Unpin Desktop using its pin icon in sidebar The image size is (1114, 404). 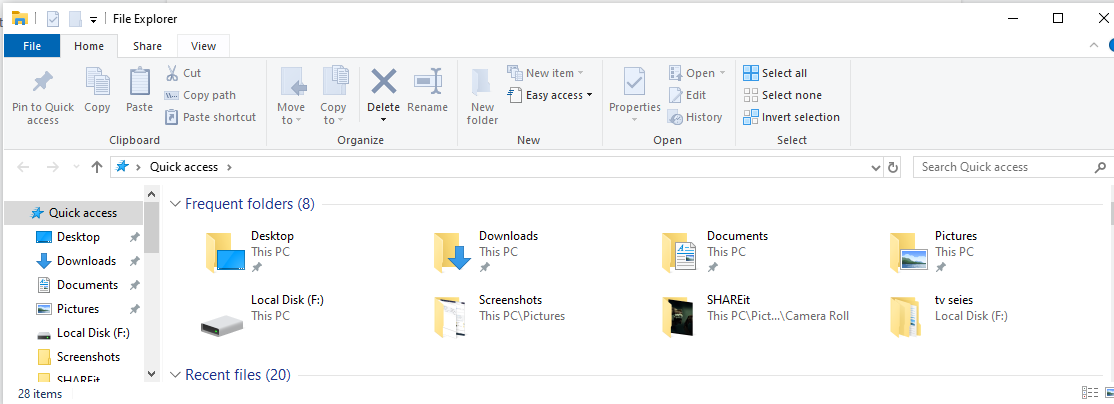pyautogui.click(x=134, y=237)
